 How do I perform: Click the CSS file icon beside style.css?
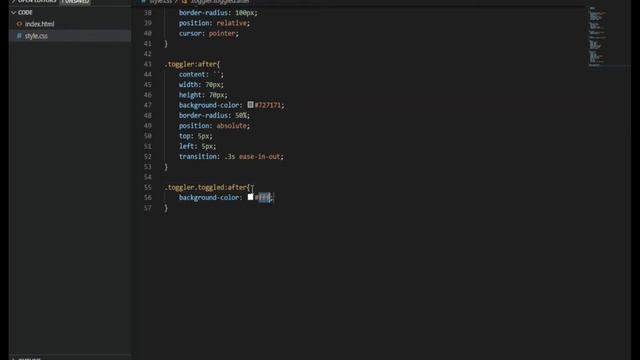pos(19,36)
